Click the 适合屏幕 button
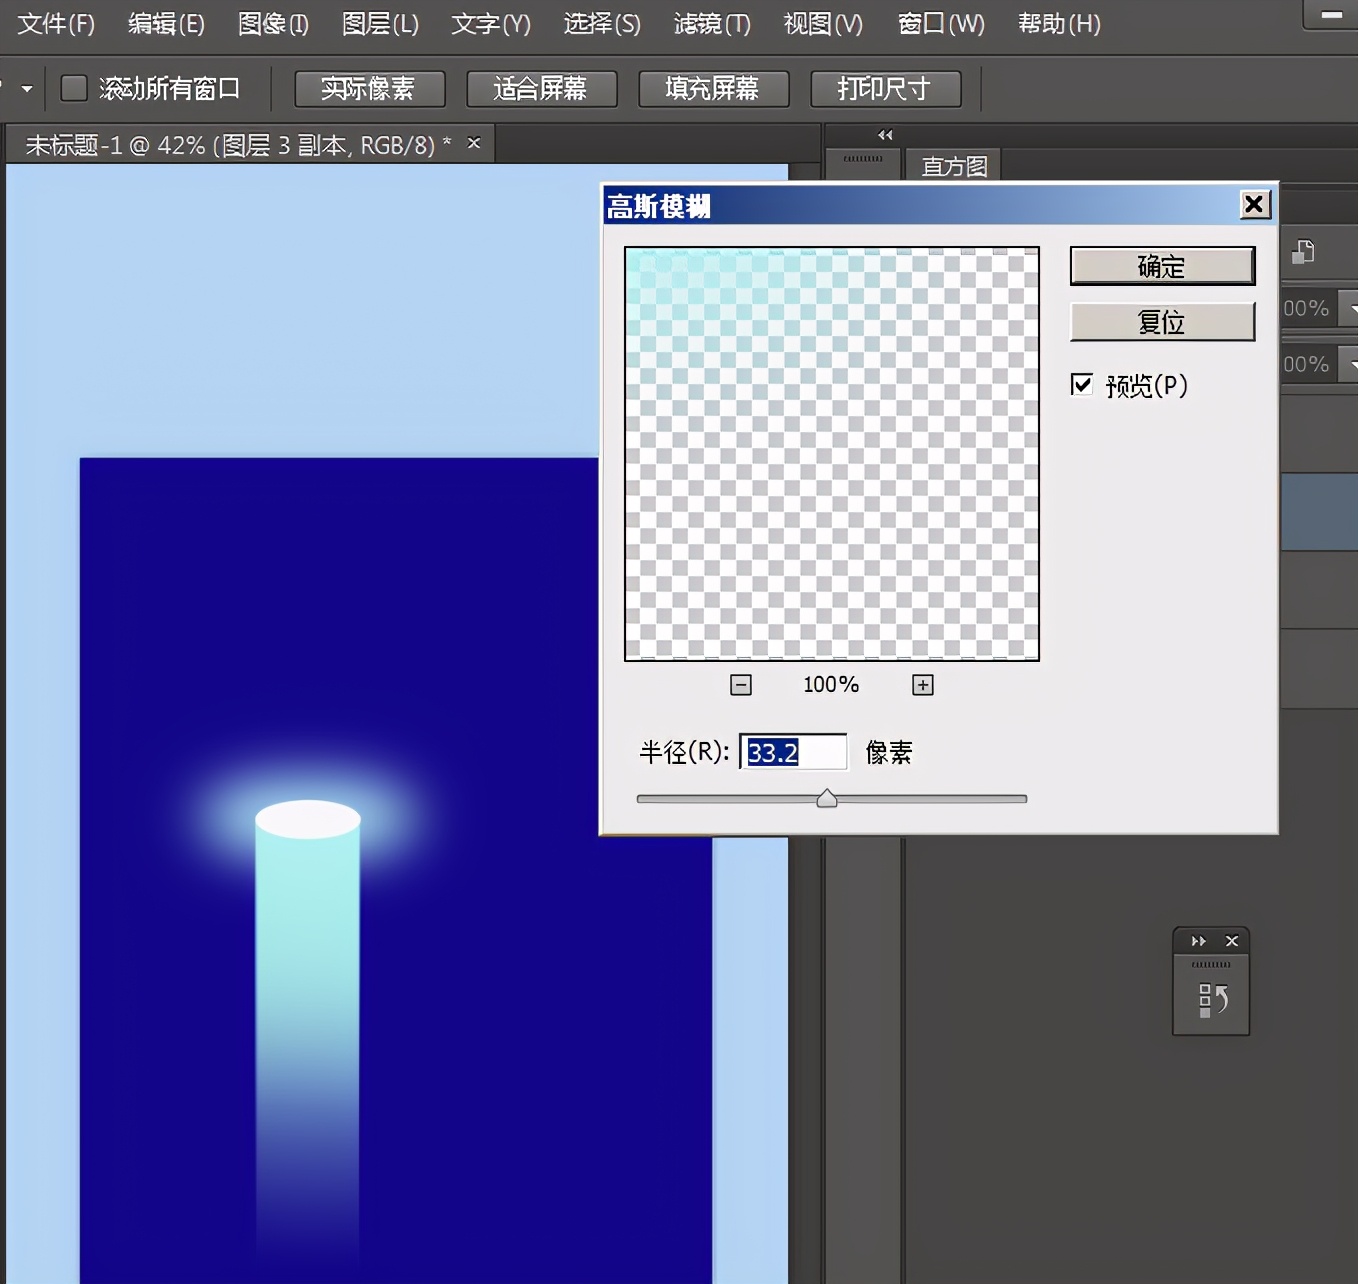The image size is (1358, 1284). click(x=541, y=89)
